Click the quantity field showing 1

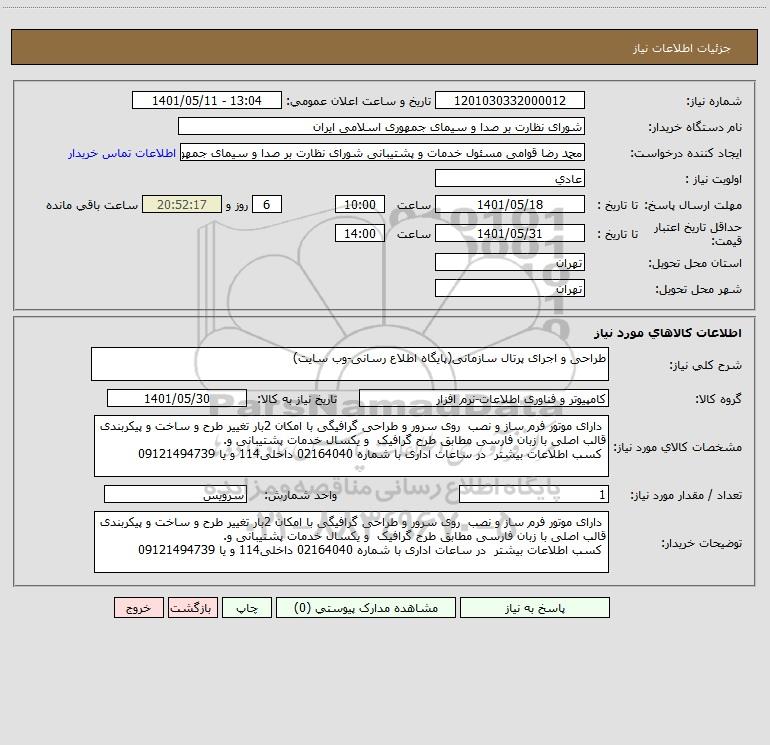coord(534,494)
